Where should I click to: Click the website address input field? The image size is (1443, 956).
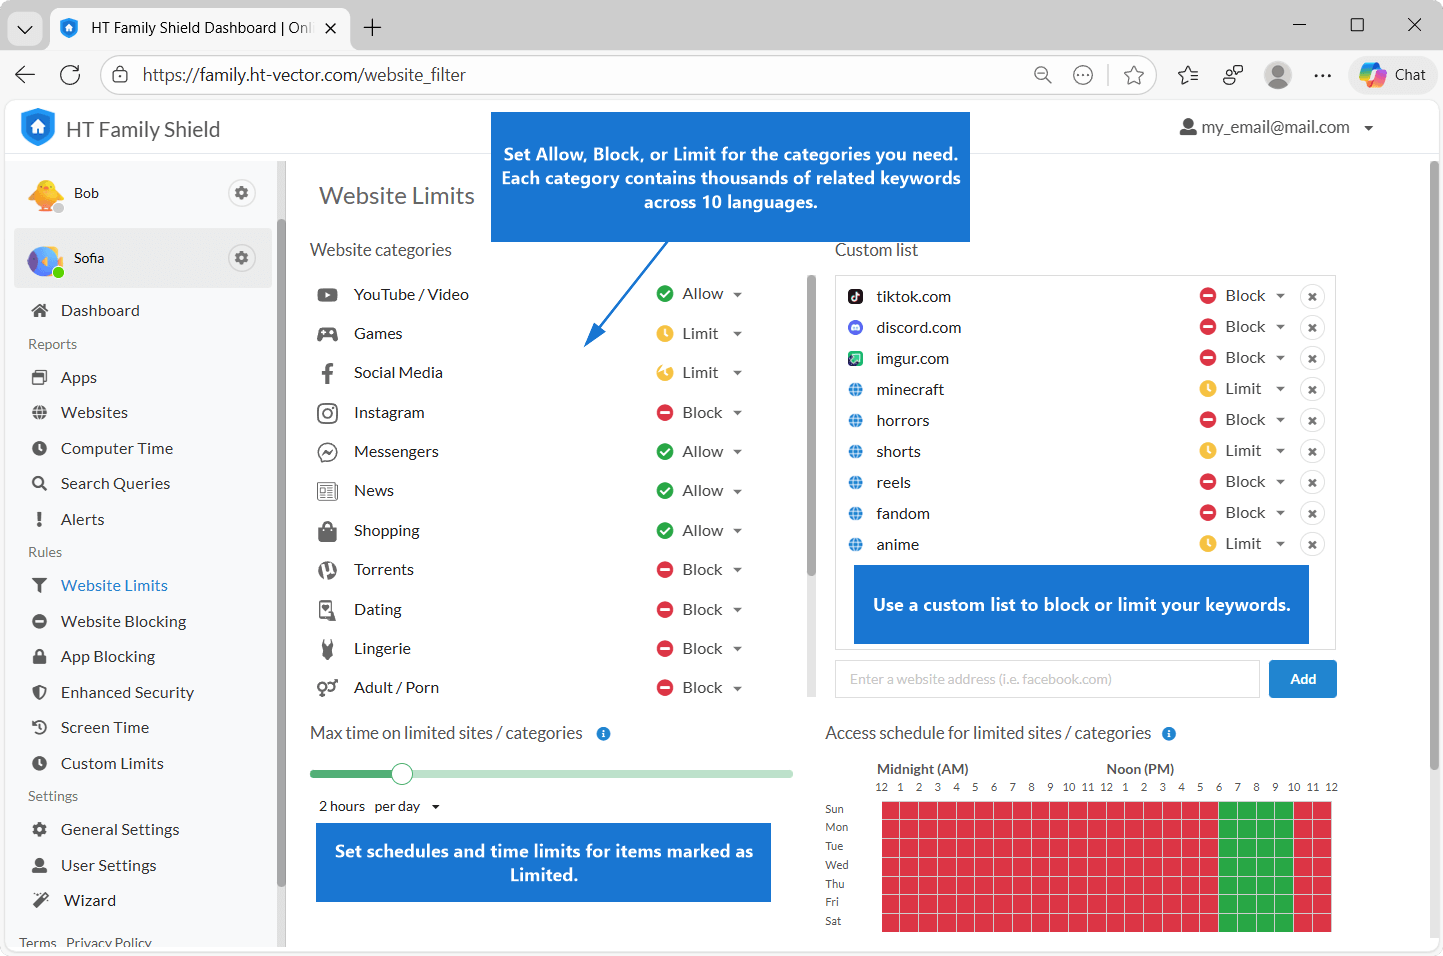tap(1046, 679)
